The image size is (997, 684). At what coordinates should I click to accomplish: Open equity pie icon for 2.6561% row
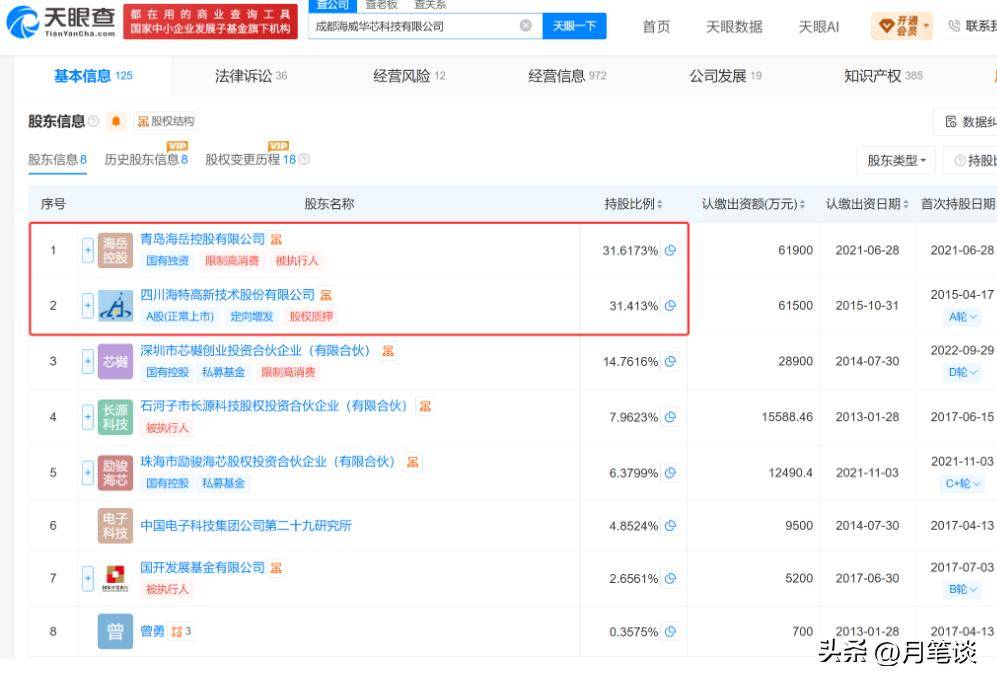670,578
